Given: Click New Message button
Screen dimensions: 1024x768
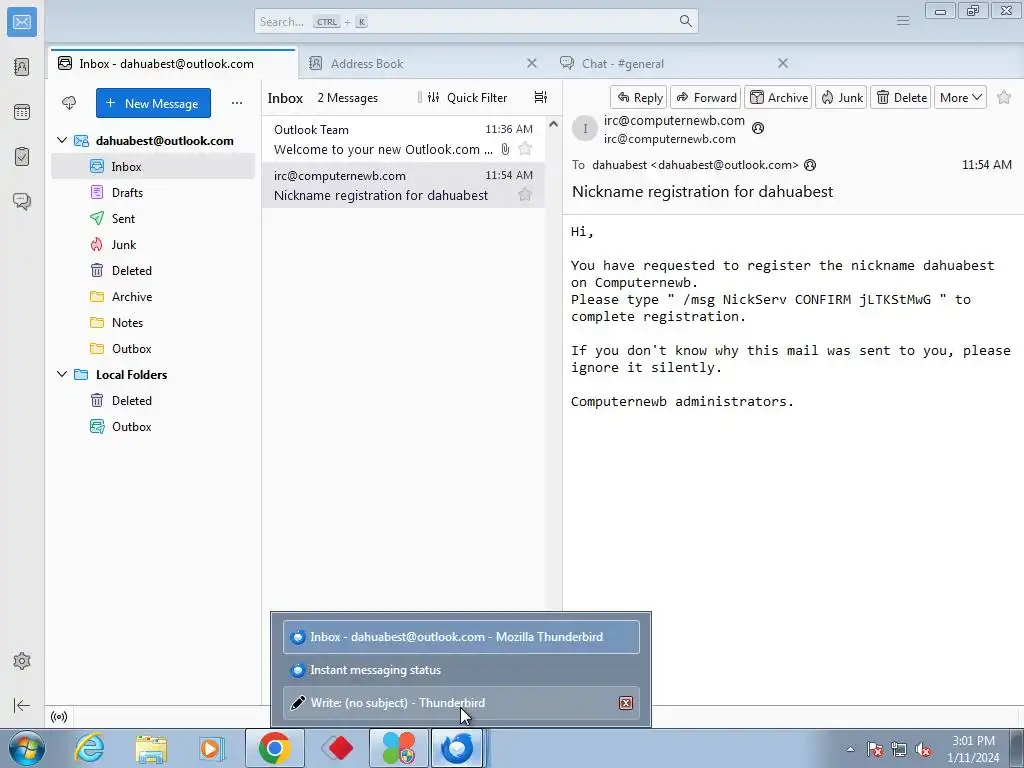Looking at the screenshot, I should click(153, 103).
